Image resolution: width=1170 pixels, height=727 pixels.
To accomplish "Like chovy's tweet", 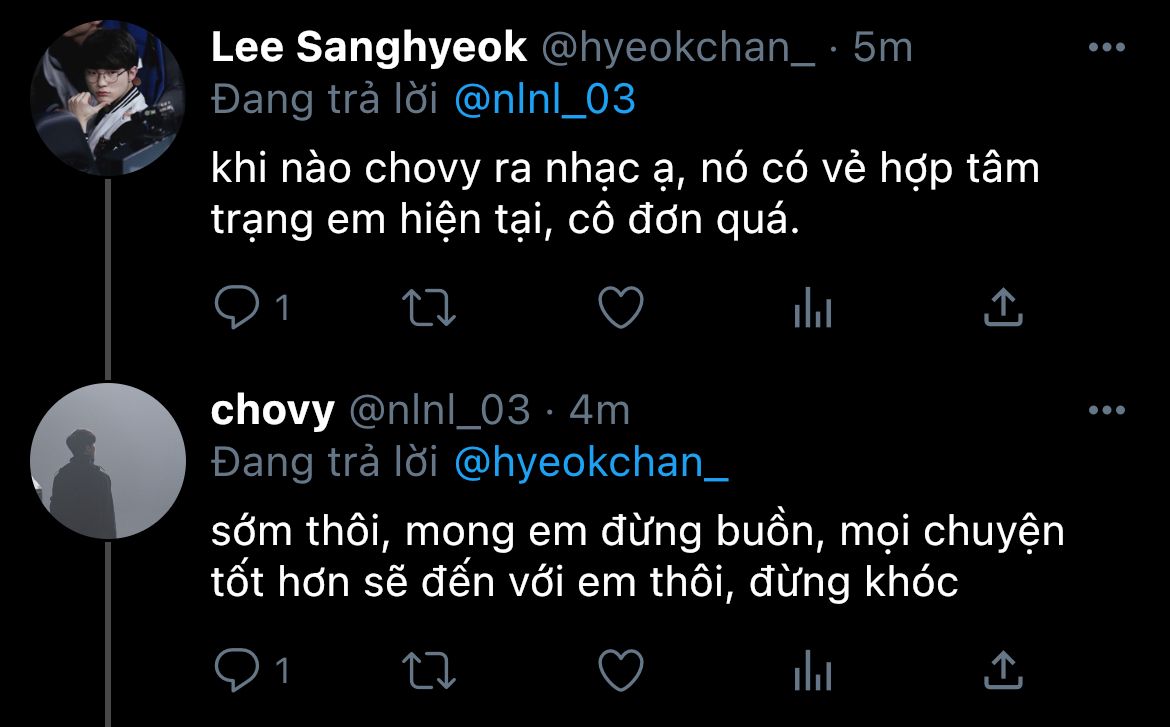I will pyautogui.click(x=620, y=670).
